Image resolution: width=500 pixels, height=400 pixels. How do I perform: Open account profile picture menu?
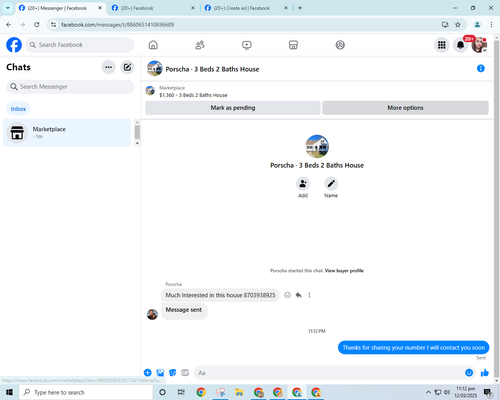click(479, 45)
